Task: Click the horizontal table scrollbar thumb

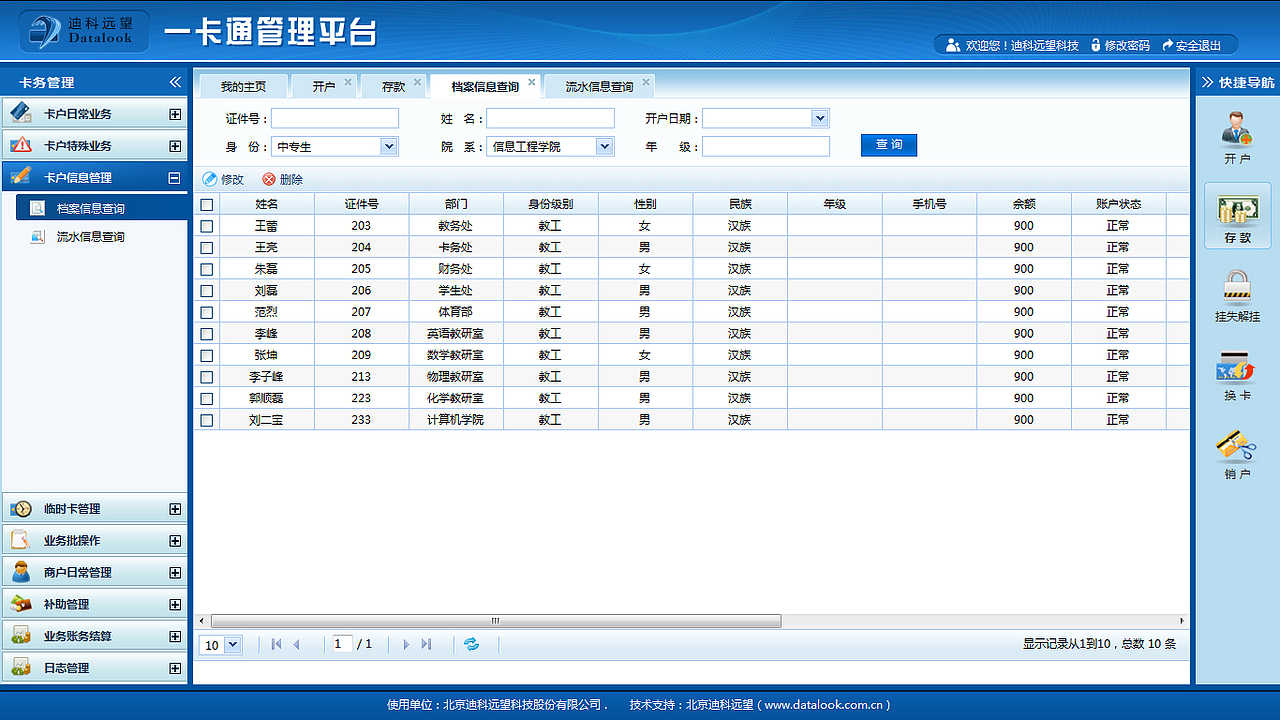Action: coord(496,621)
